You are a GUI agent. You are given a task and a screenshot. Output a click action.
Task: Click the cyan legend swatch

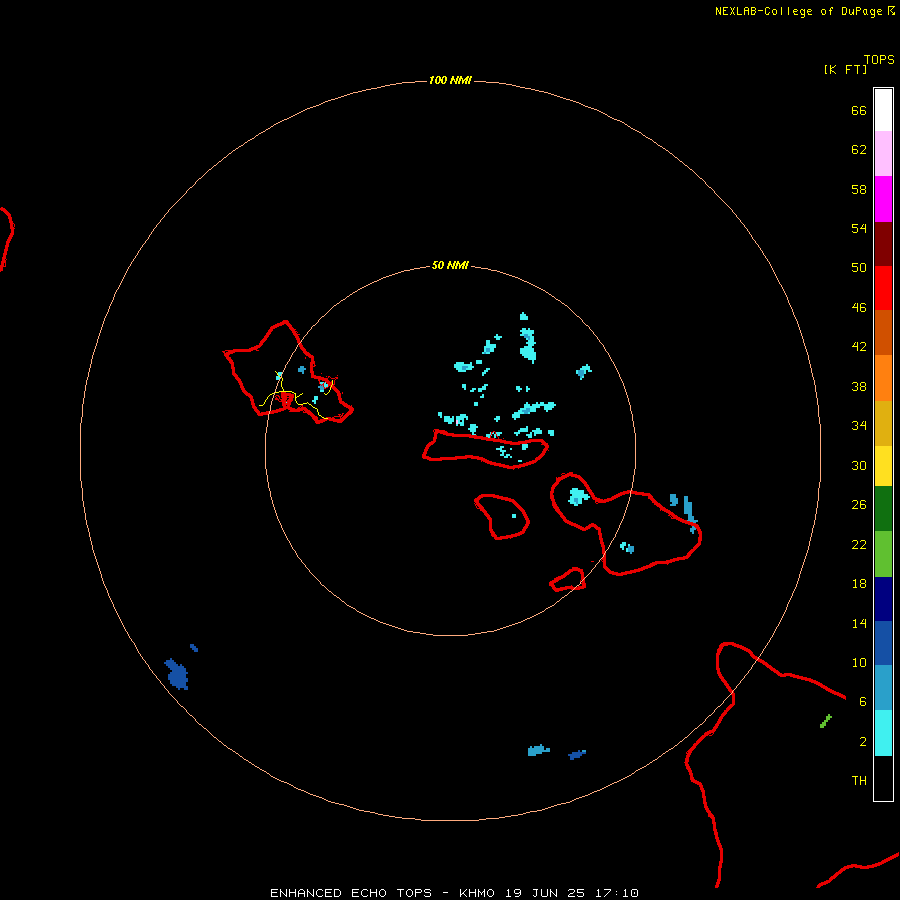pyautogui.click(x=883, y=733)
